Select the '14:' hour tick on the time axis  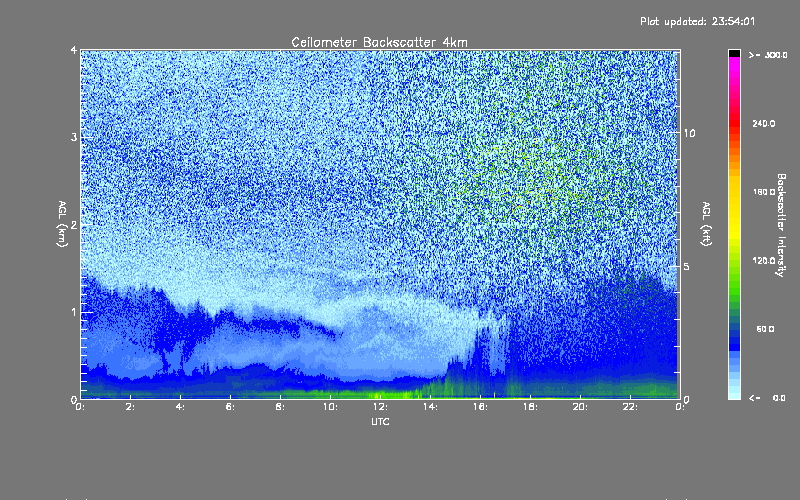pos(430,407)
